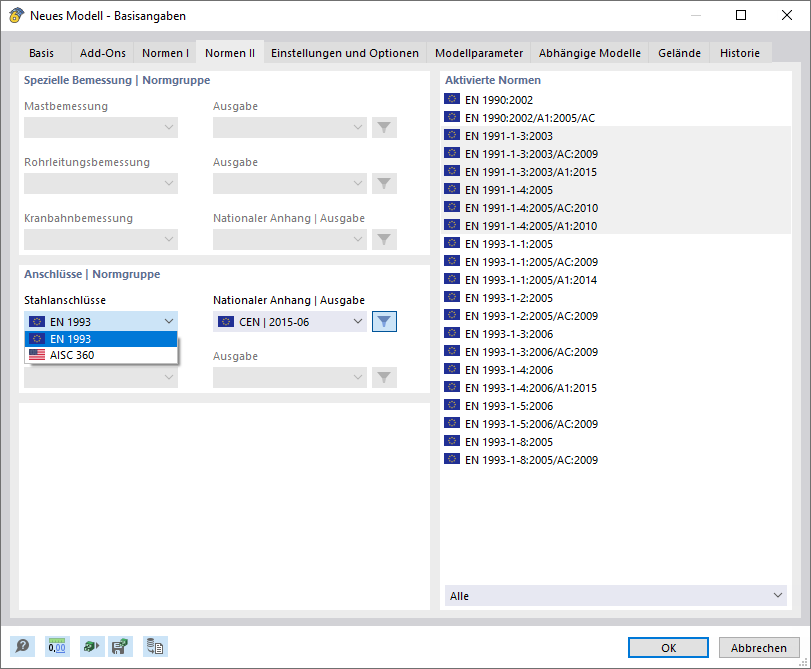
Task: Open the national annex filter funnel icon
Action: click(384, 322)
